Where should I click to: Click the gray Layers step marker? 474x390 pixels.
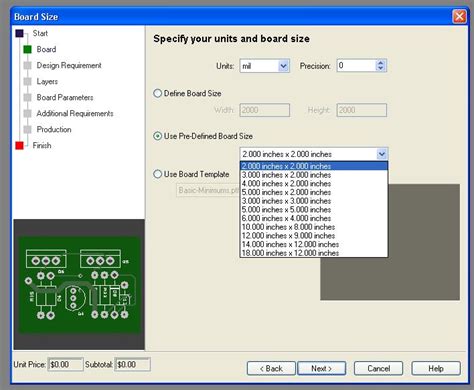(x=27, y=81)
